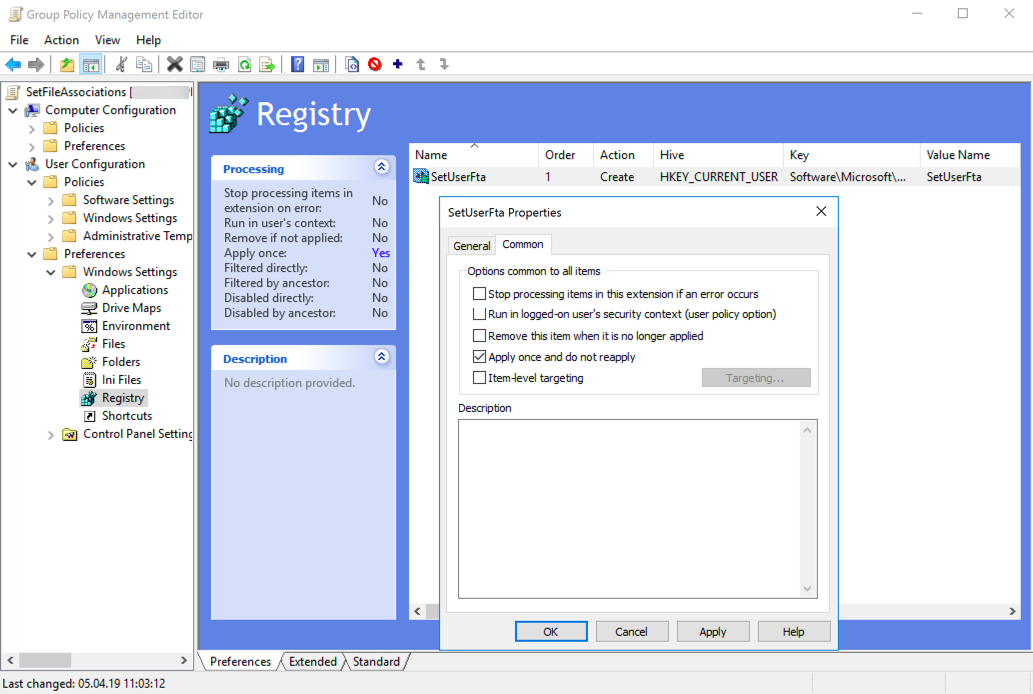The image size is (1033, 694).
Task: Open Properties via the toolbar icon
Action: (198, 65)
